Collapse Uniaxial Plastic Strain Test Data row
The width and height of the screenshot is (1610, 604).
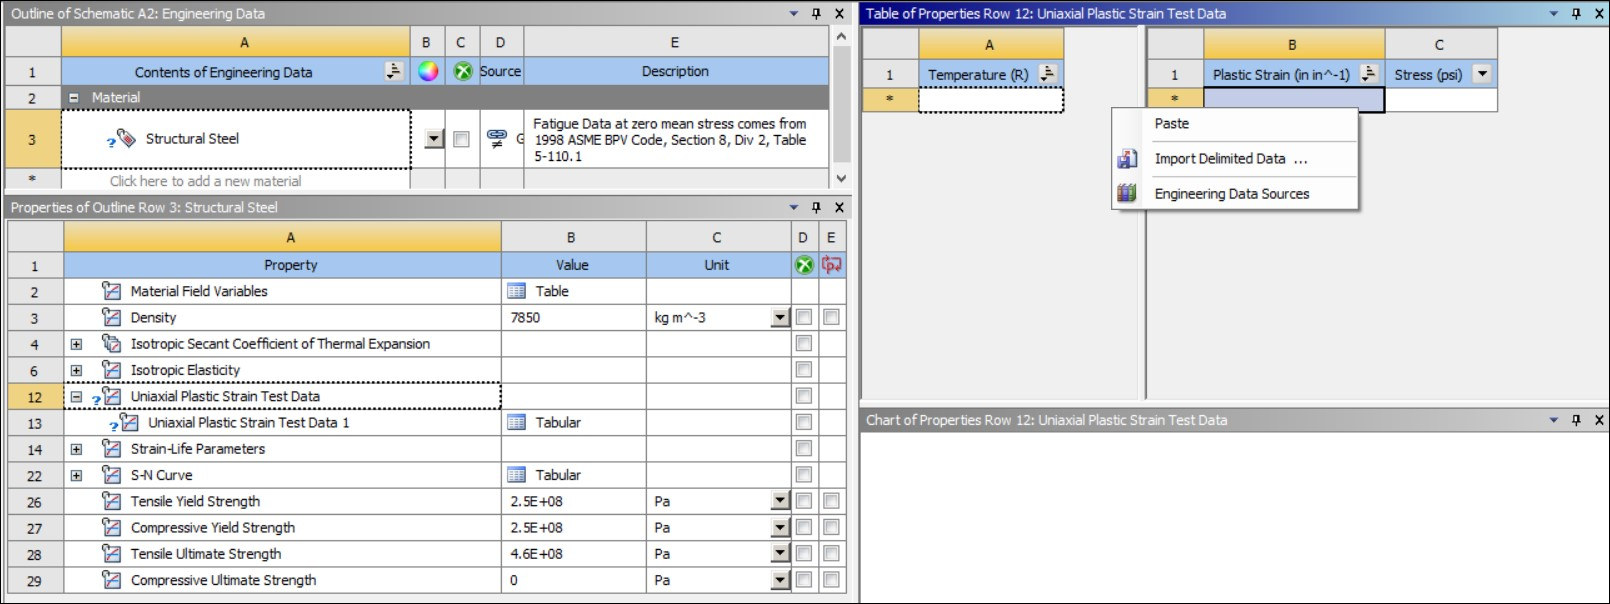point(76,396)
